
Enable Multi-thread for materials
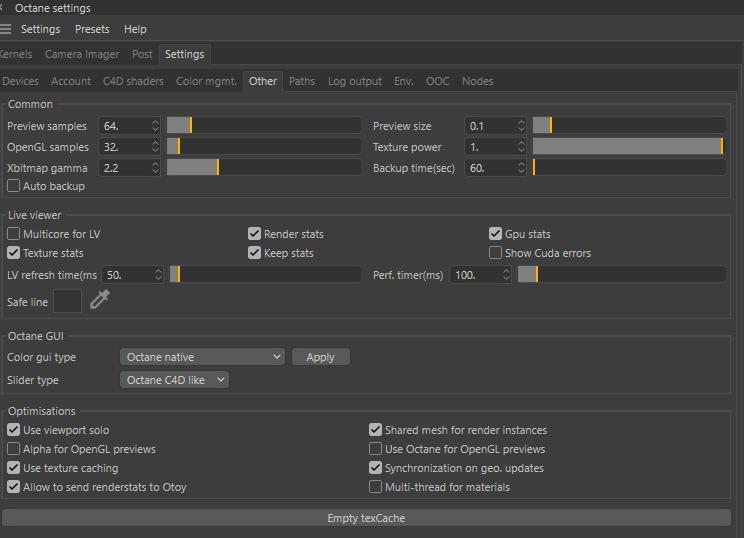375,487
